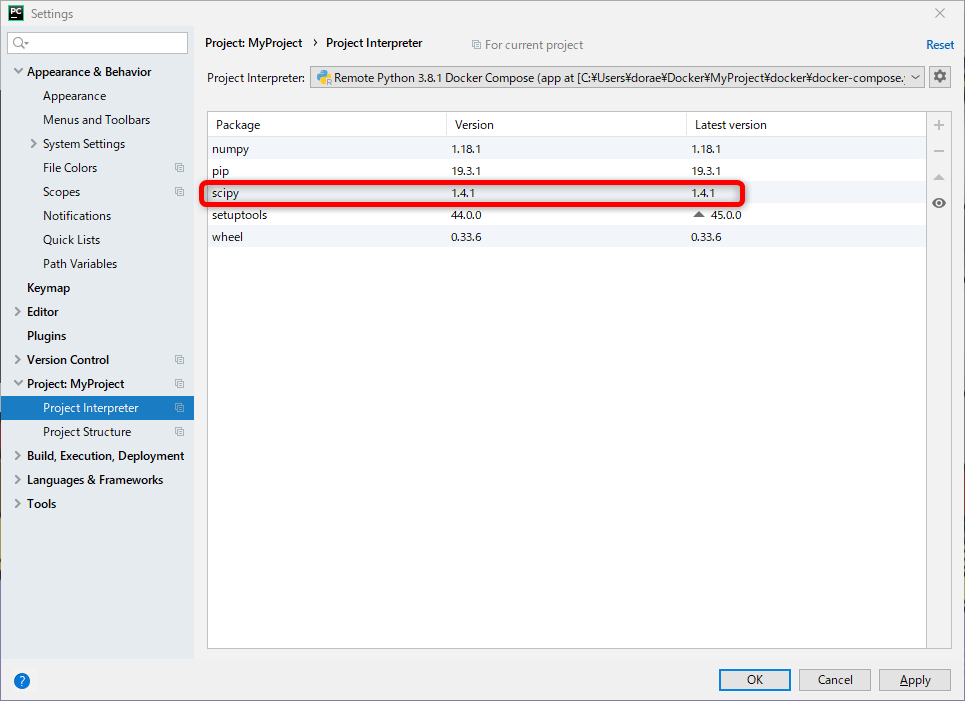Expand the Version Control section
The width and height of the screenshot is (965, 701).
point(18,359)
